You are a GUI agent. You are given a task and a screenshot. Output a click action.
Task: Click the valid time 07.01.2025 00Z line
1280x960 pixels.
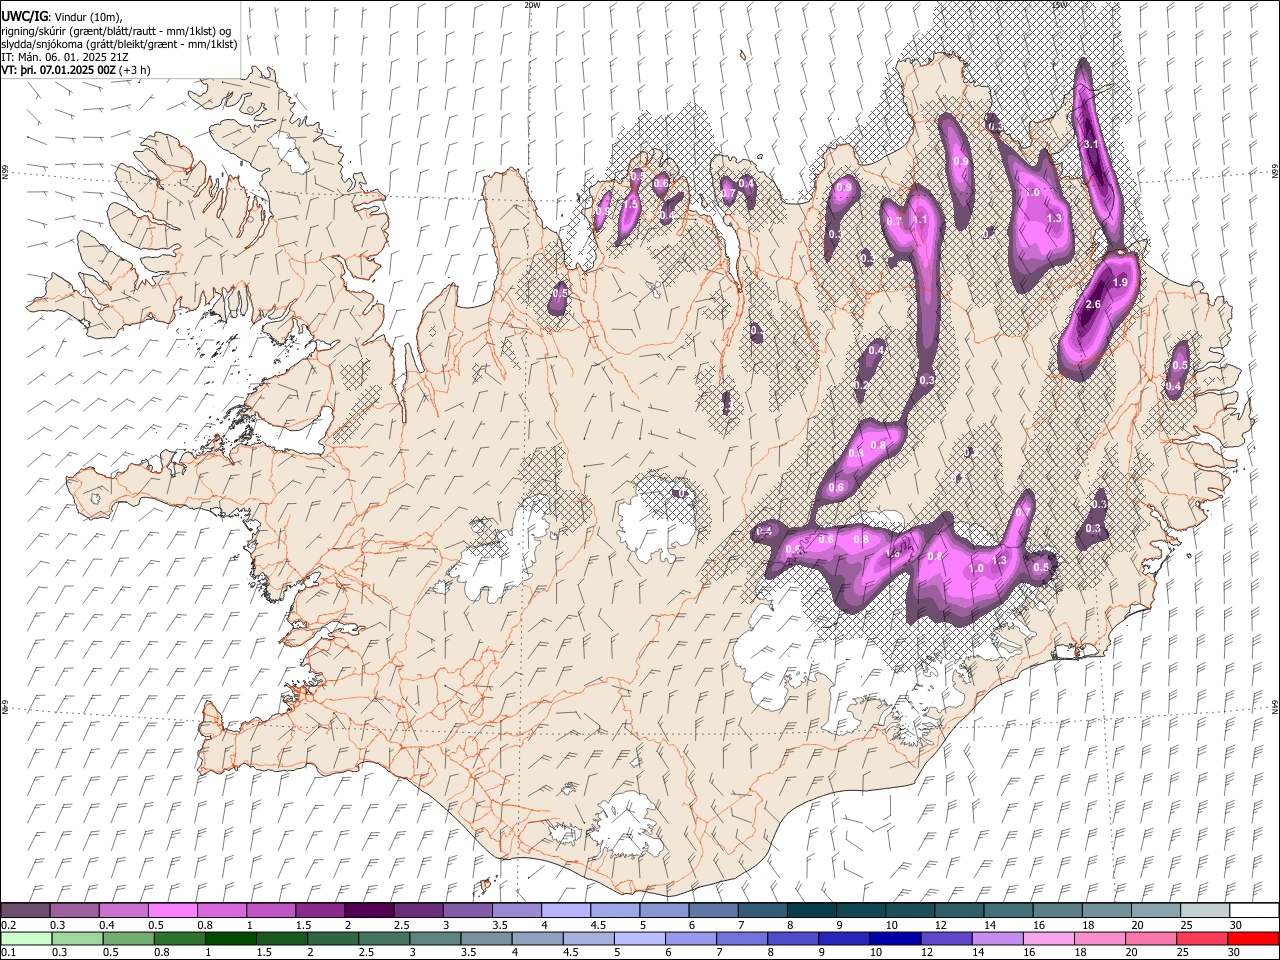coord(75,70)
